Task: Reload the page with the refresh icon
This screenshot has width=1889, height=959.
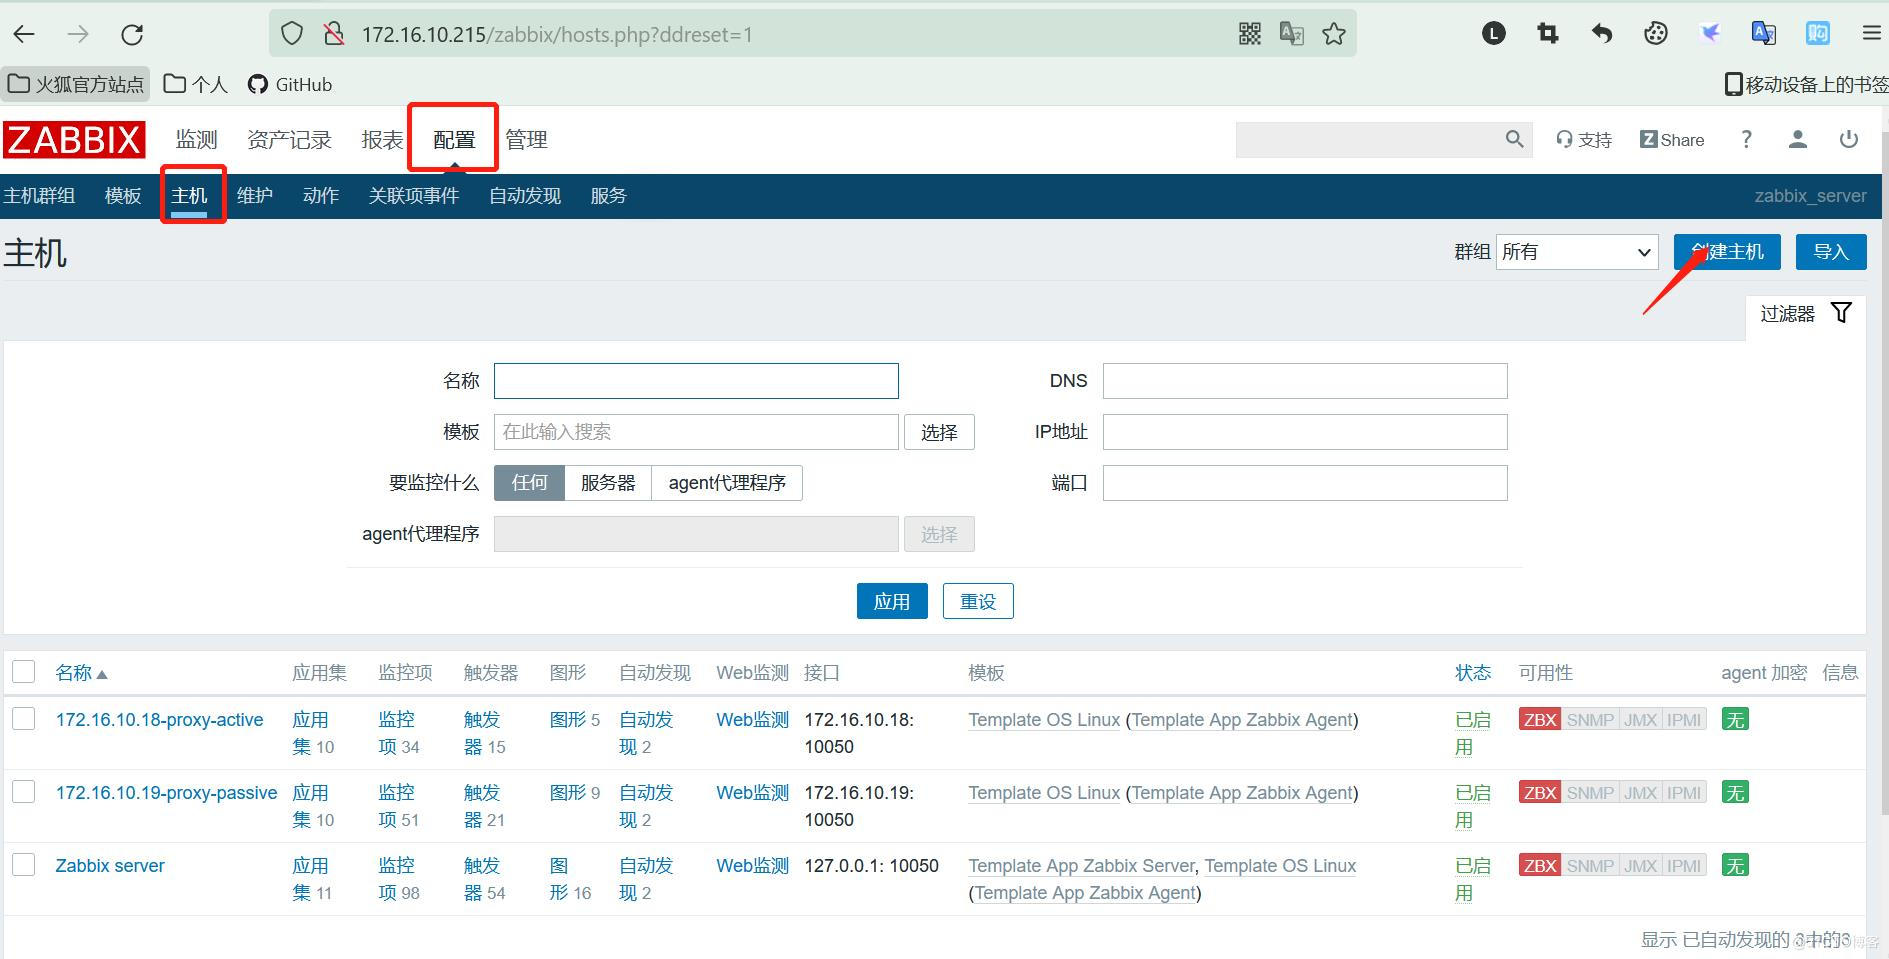Action: pyautogui.click(x=132, y=34)
